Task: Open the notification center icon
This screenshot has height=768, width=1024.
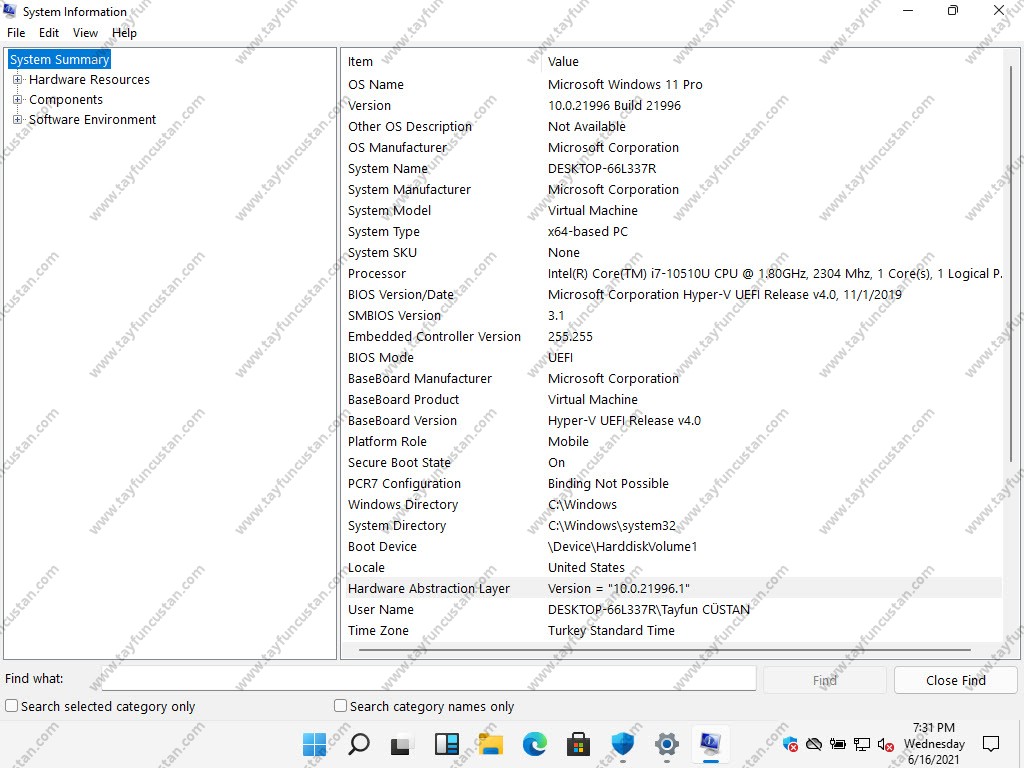Action: click(991, 744)
